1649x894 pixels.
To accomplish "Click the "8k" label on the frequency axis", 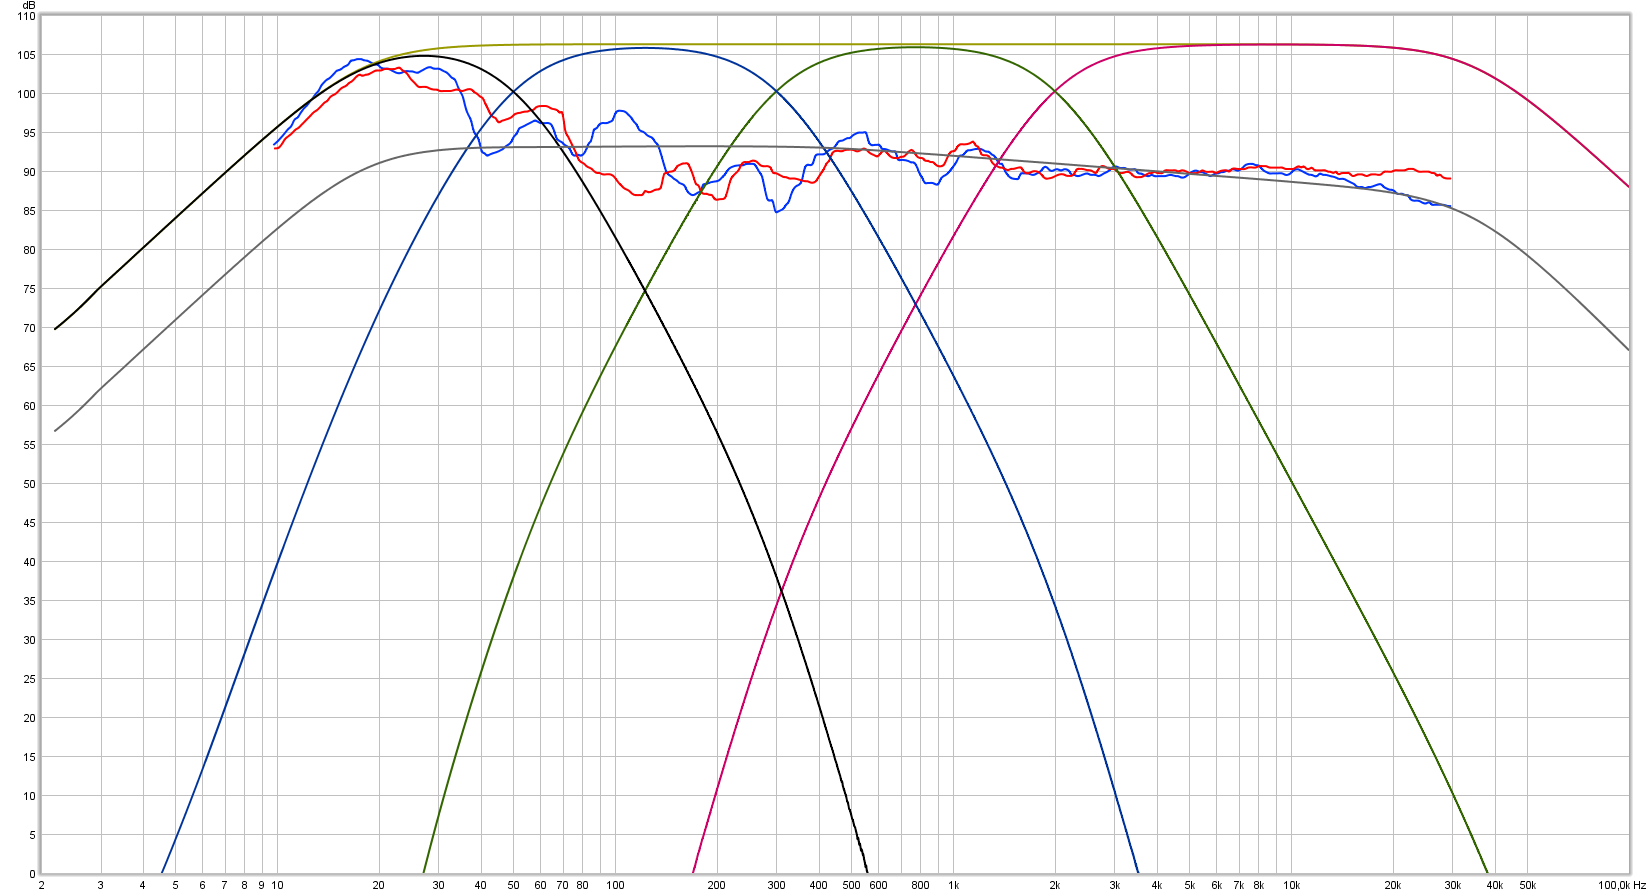I will pyautogui.click(x=1258, y=885).
